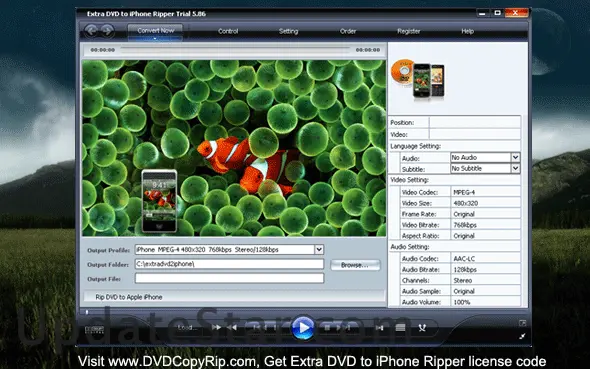
Task: Click the clownfish video preview area
Action: point(234,148)
